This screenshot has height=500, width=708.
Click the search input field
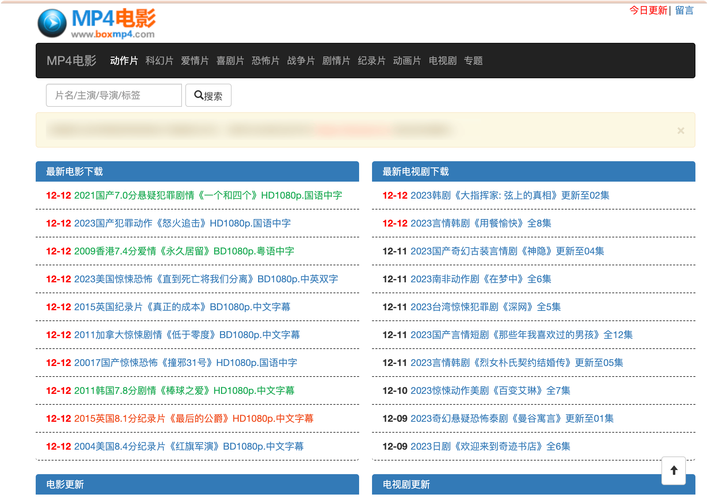(x=114, y=96)
